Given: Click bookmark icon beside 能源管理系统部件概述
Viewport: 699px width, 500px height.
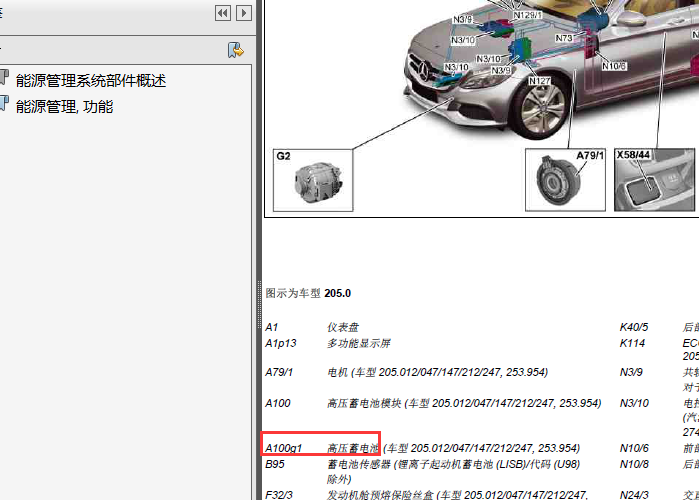Looking at the screenshot, I should click(4, 78).
